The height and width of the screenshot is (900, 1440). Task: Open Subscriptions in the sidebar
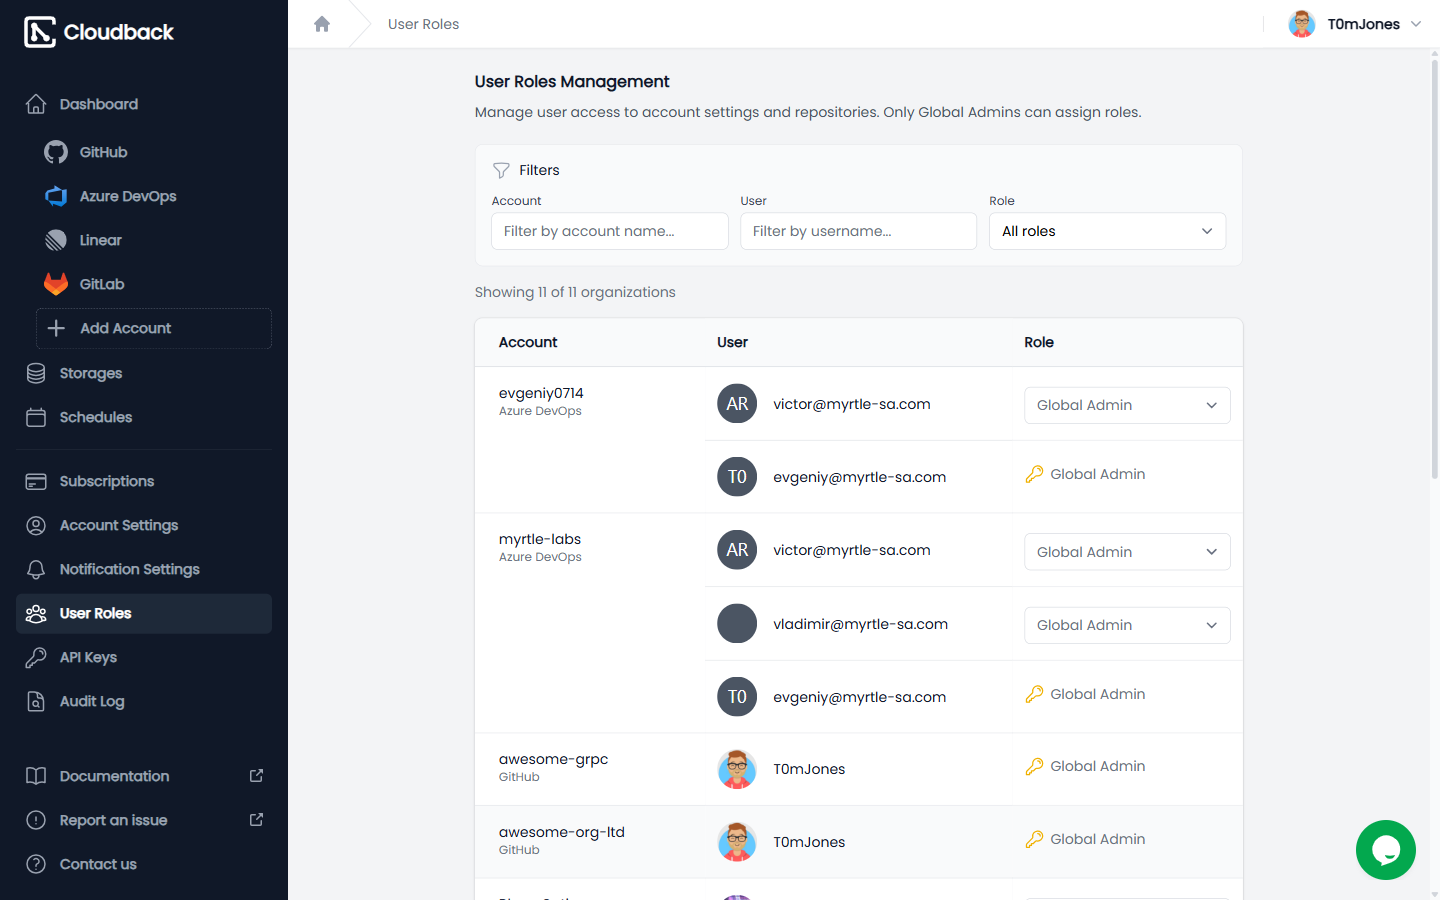(144, 481)
